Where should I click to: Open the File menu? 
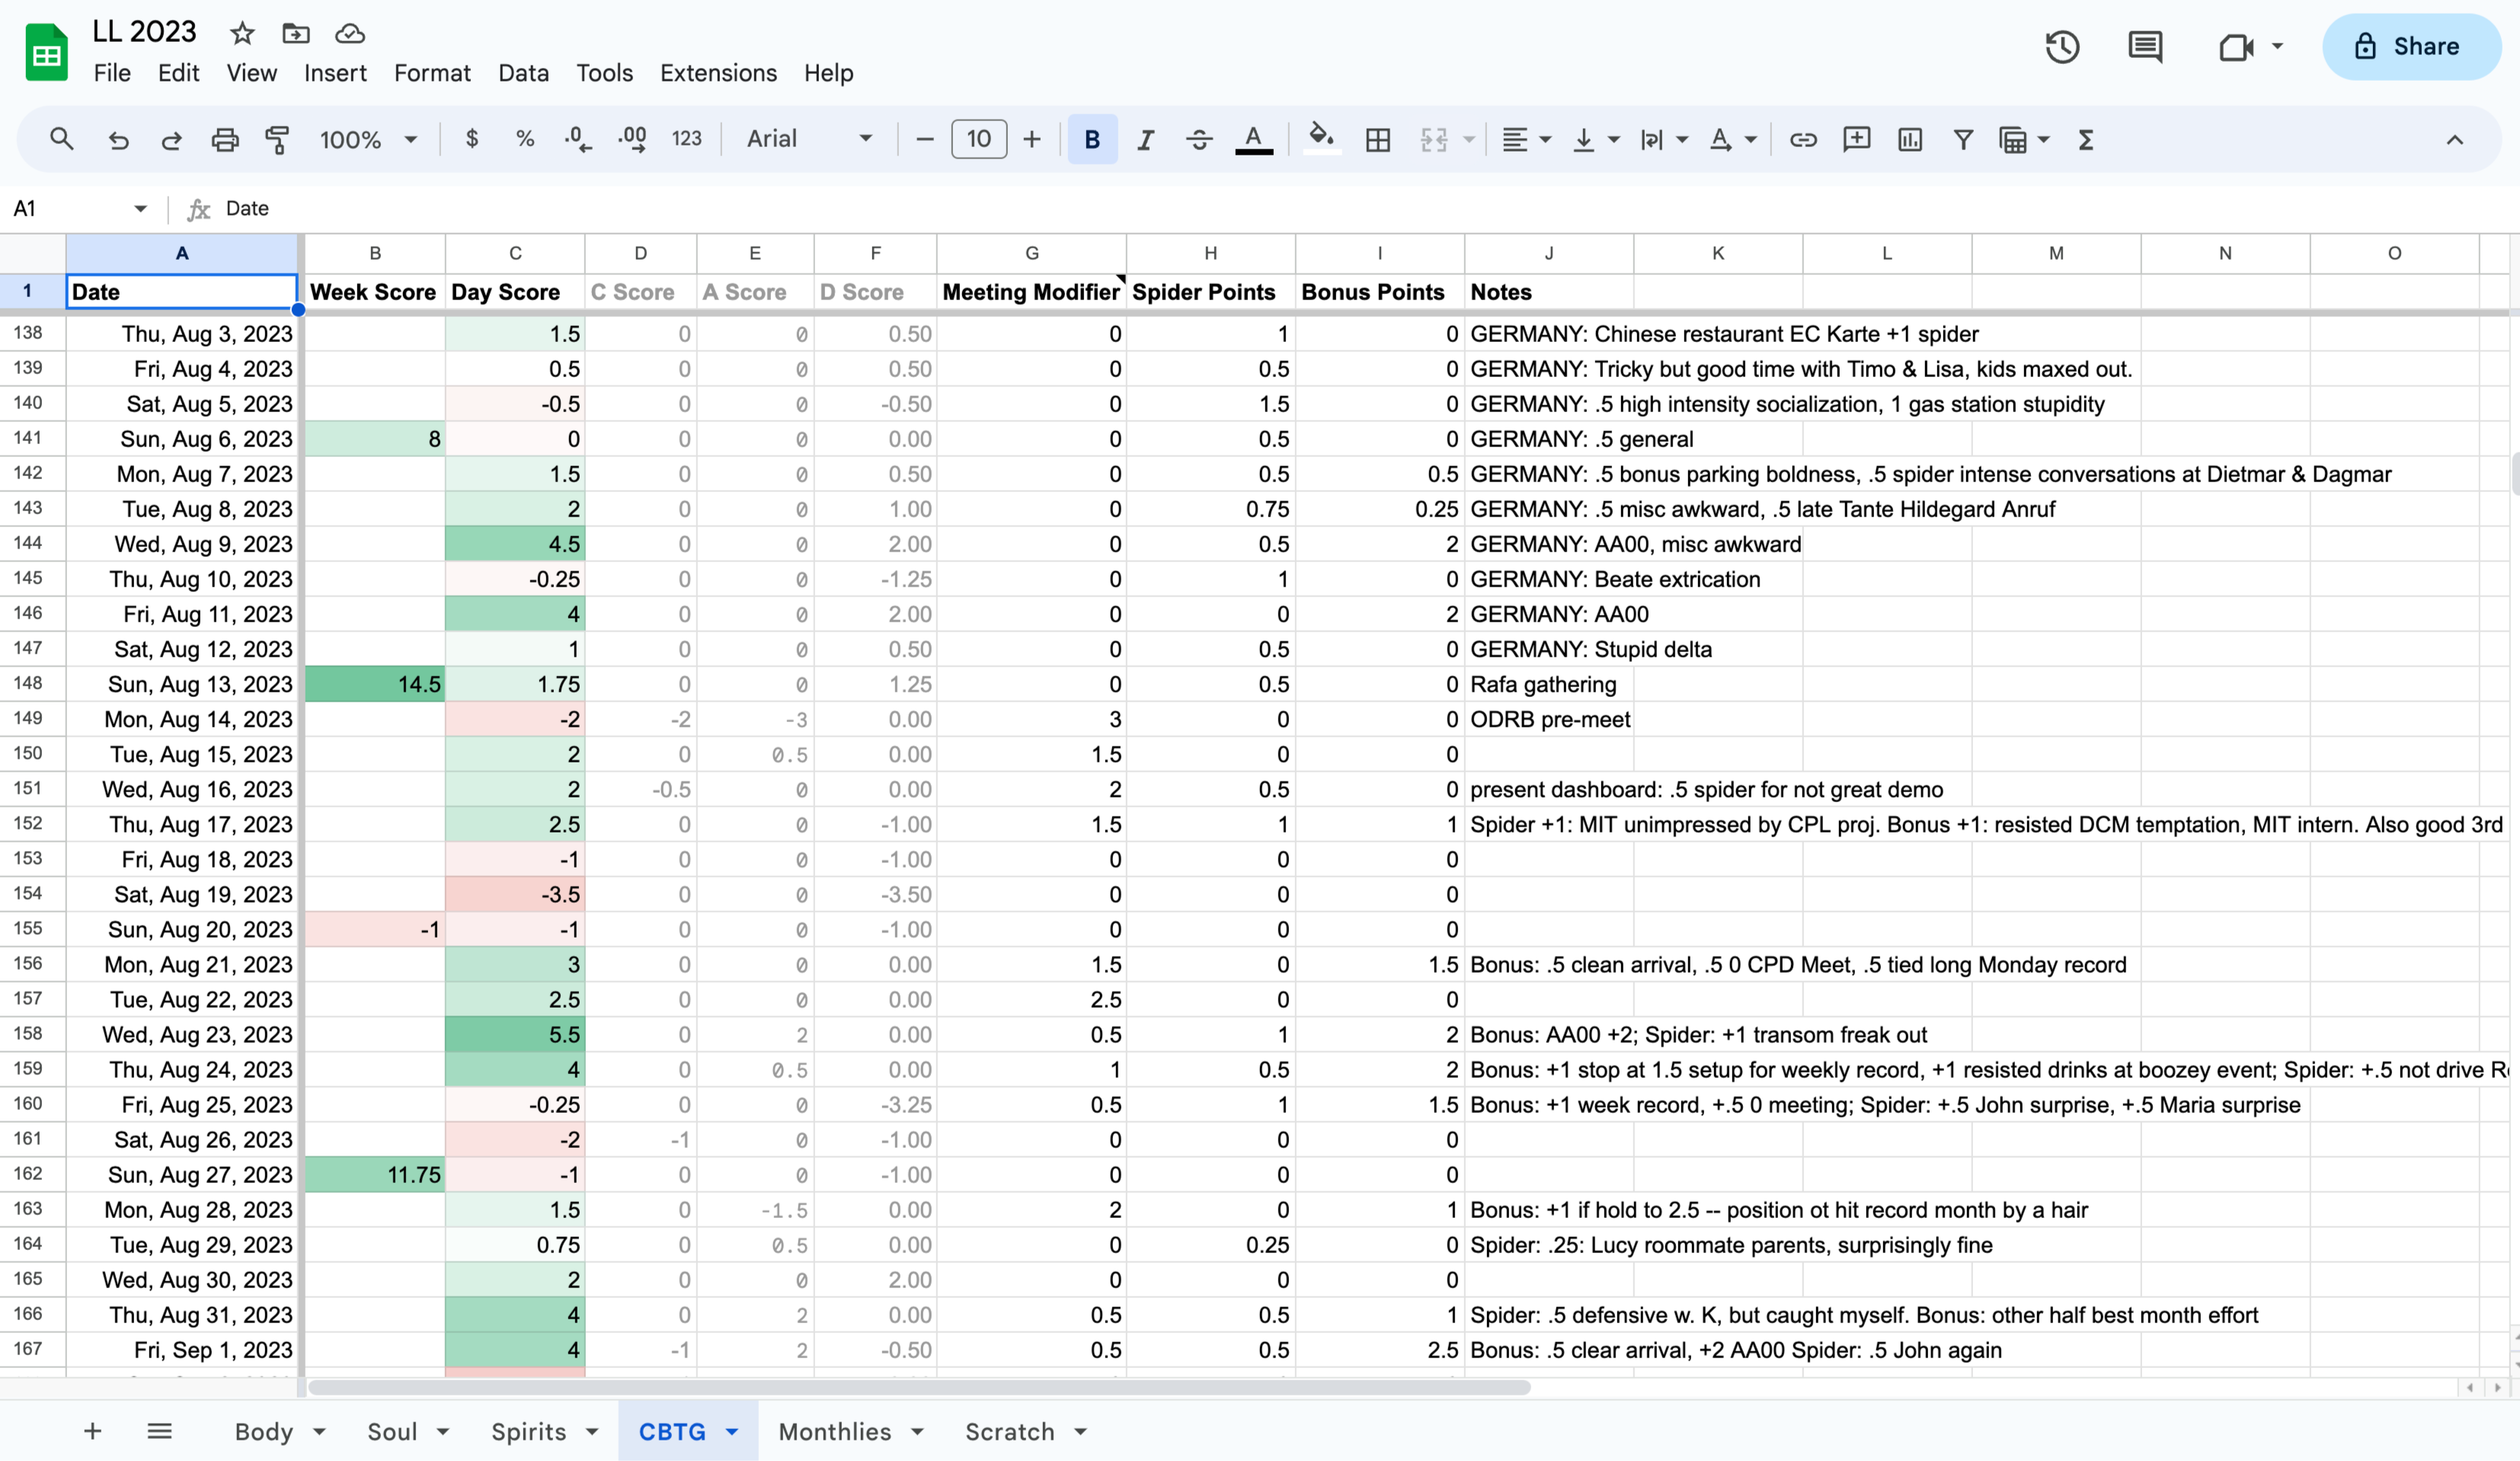pyautogui.click(x=112, y=73)
